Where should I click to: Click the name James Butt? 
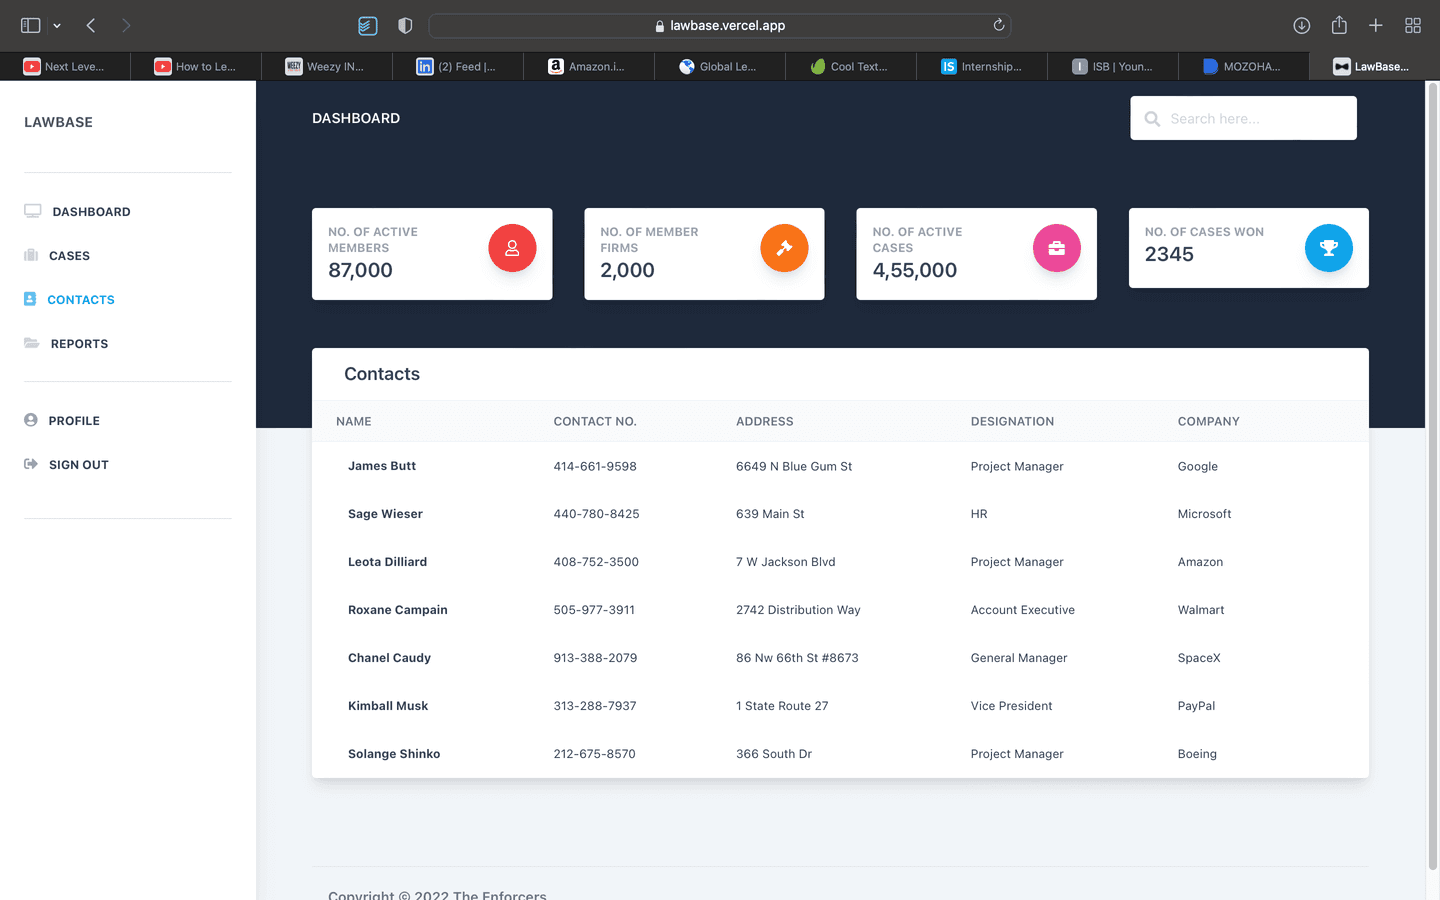click(x=382, y=466)
